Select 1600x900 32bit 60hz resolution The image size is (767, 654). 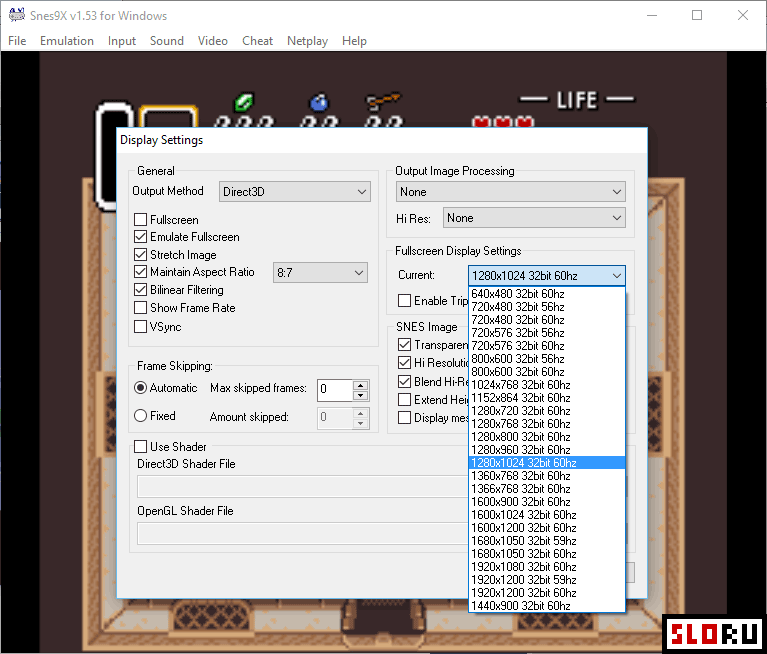pos(547,502)
